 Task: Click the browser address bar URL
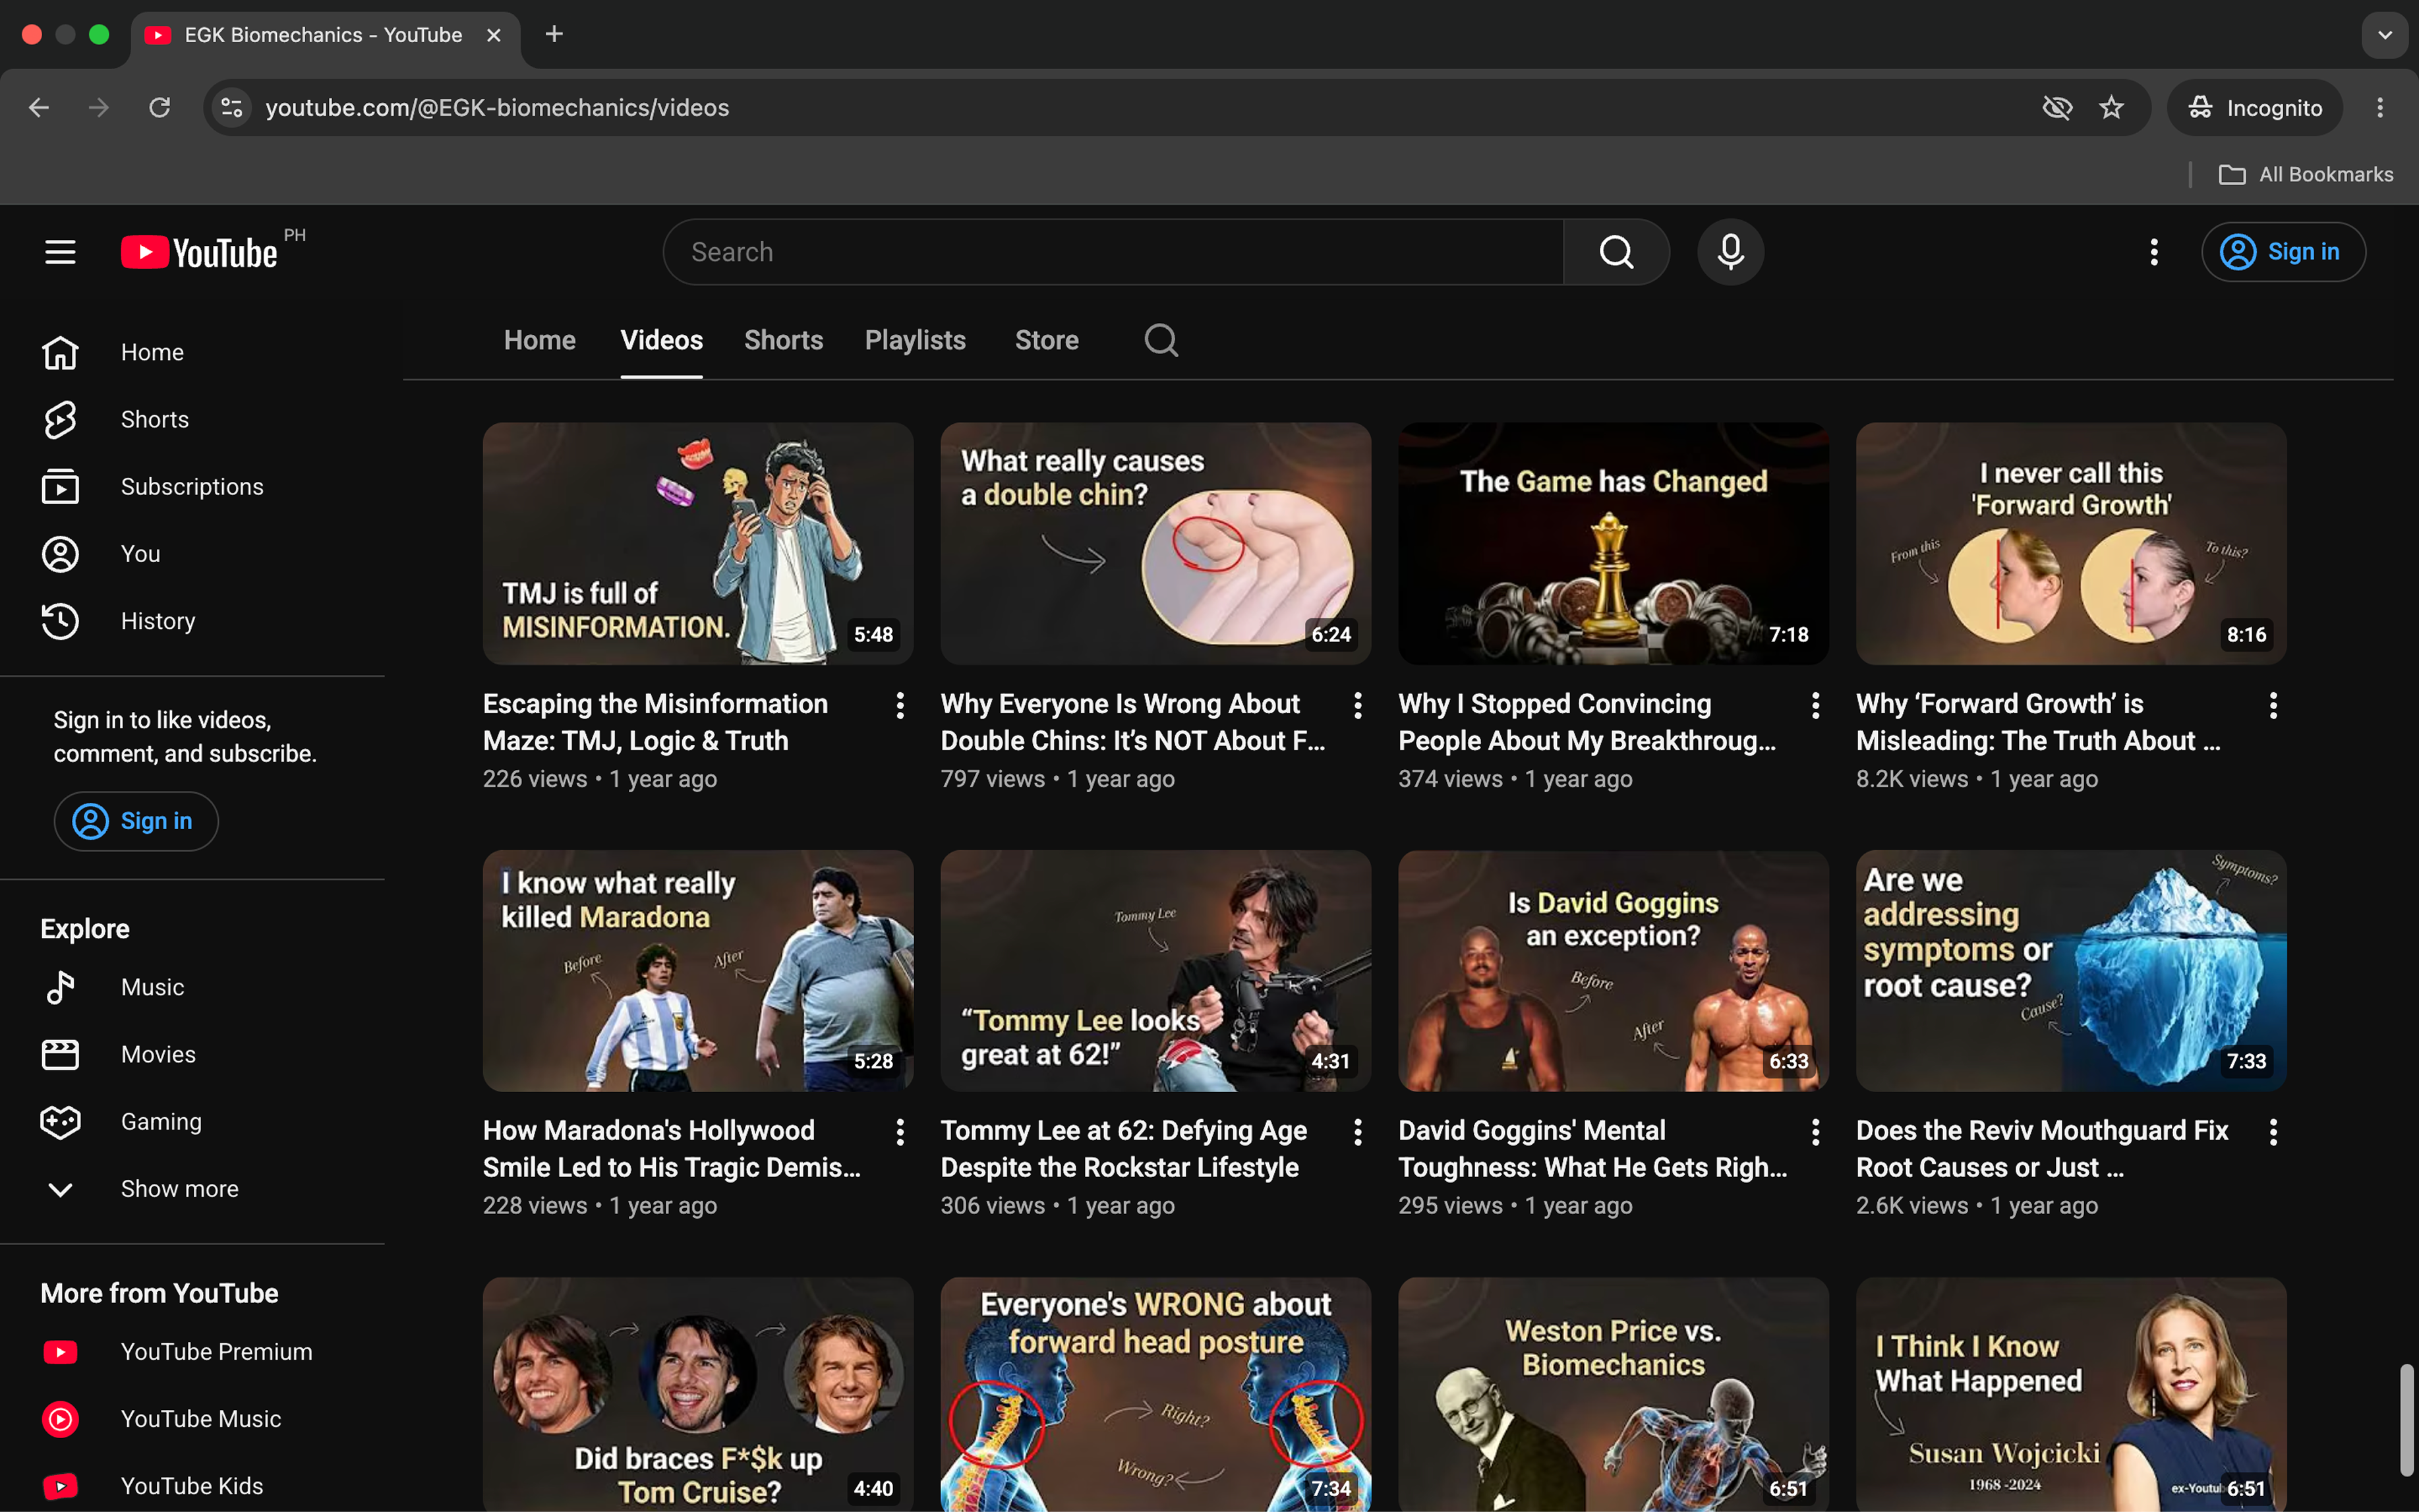[497, 107]
